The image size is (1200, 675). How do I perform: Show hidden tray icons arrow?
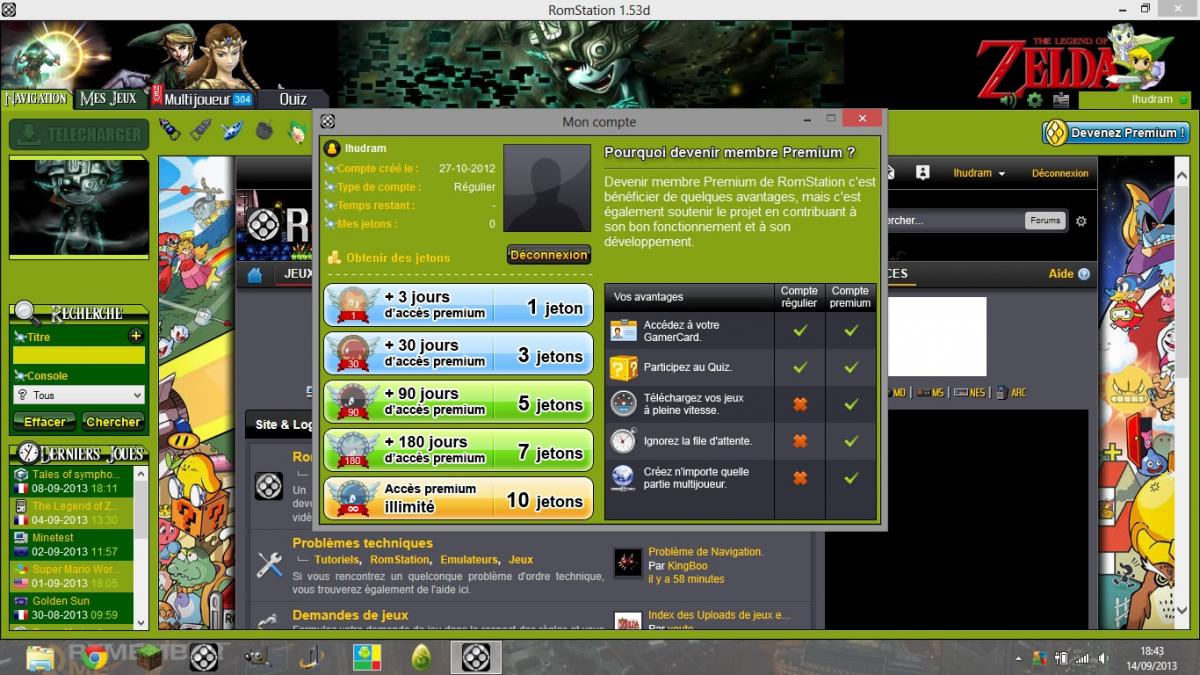coord(1019,658)
